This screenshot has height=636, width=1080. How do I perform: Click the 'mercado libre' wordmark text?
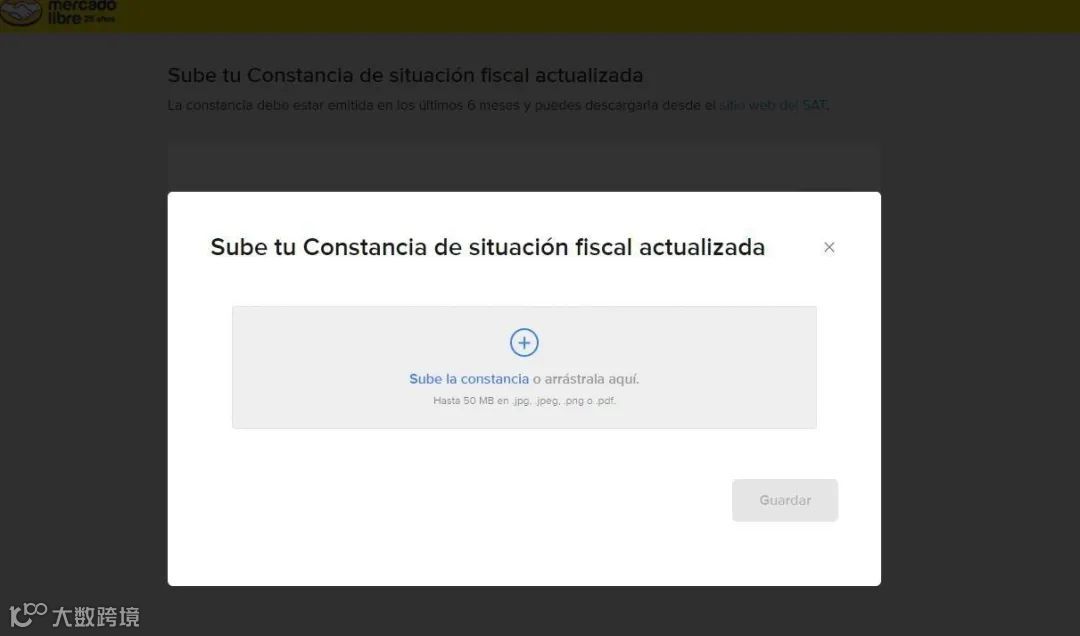[x=81, y=12]
